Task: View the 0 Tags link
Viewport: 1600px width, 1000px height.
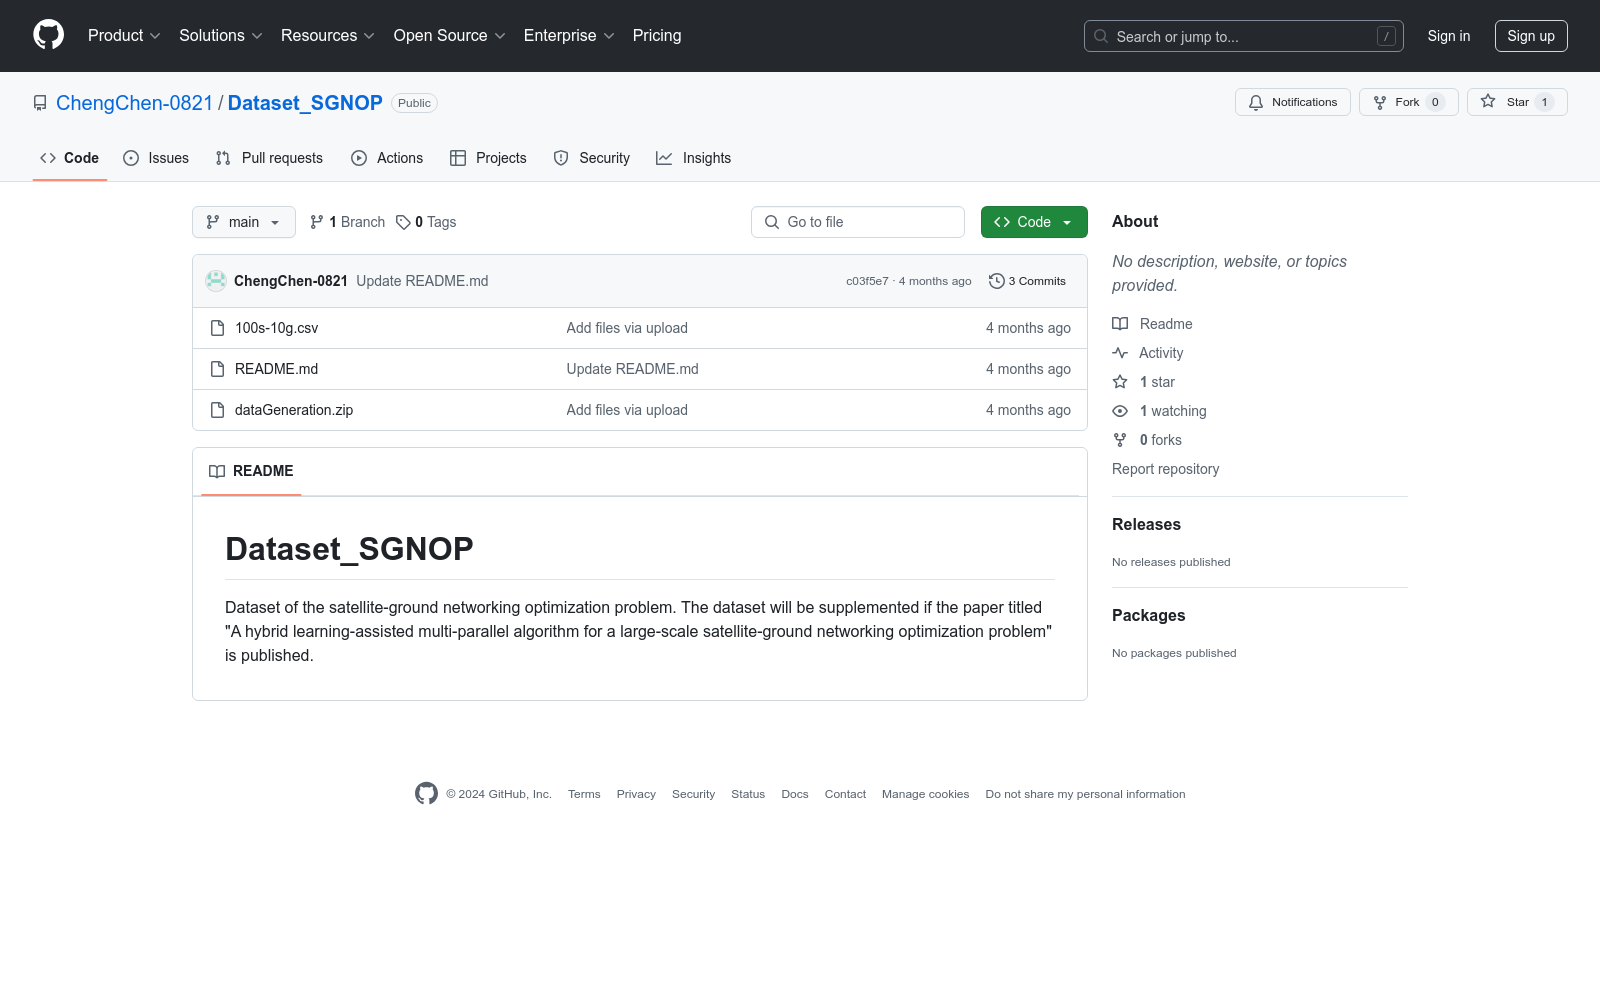Action: (x=426, y=222)
